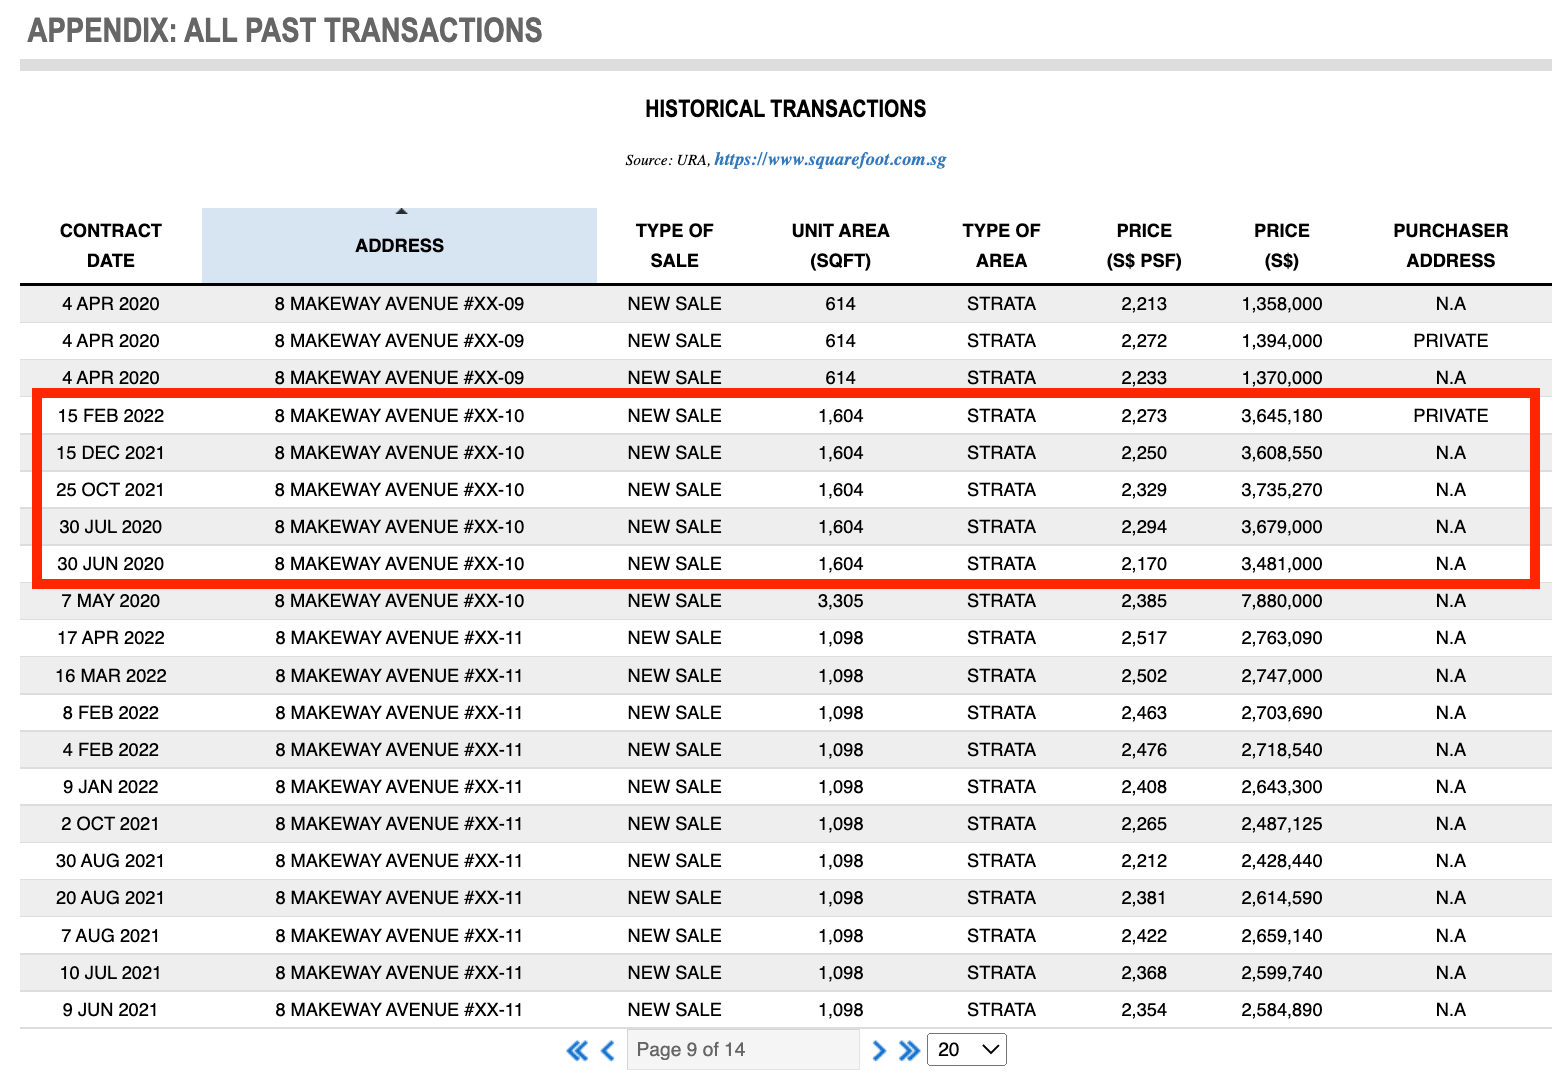The height and width of the screenshot is (1088, 1558).
Task: Click the ascending sort arrow above Address
Action: [401, 212]
